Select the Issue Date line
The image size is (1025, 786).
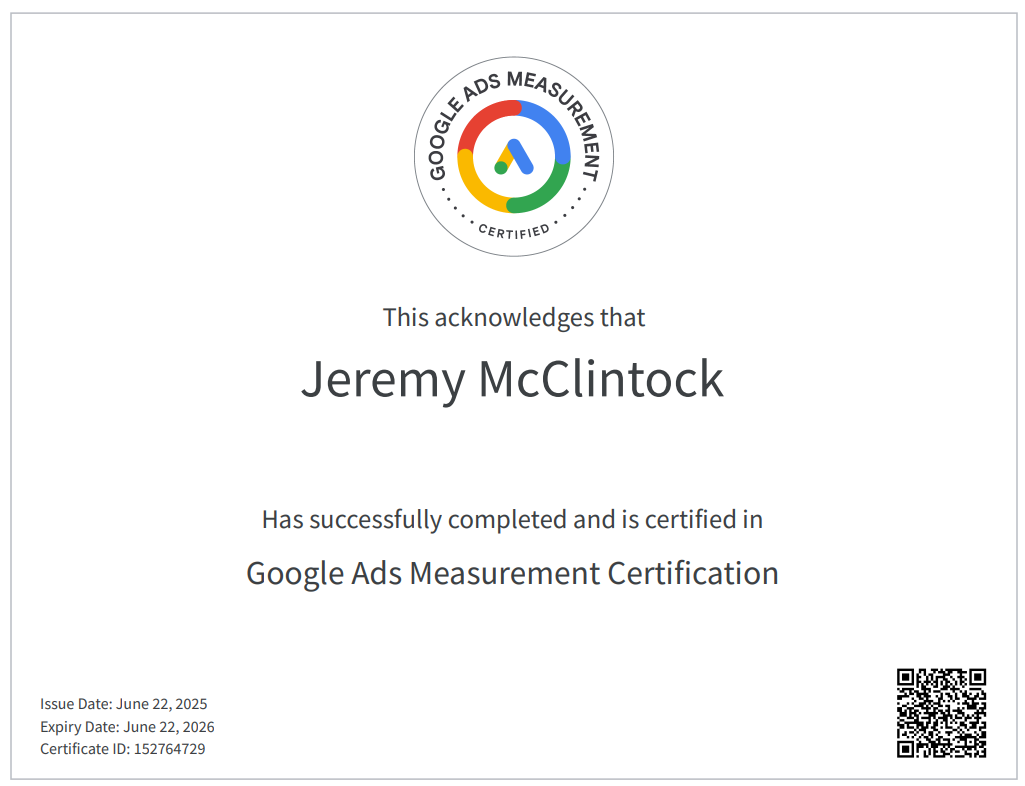[123, 703]
